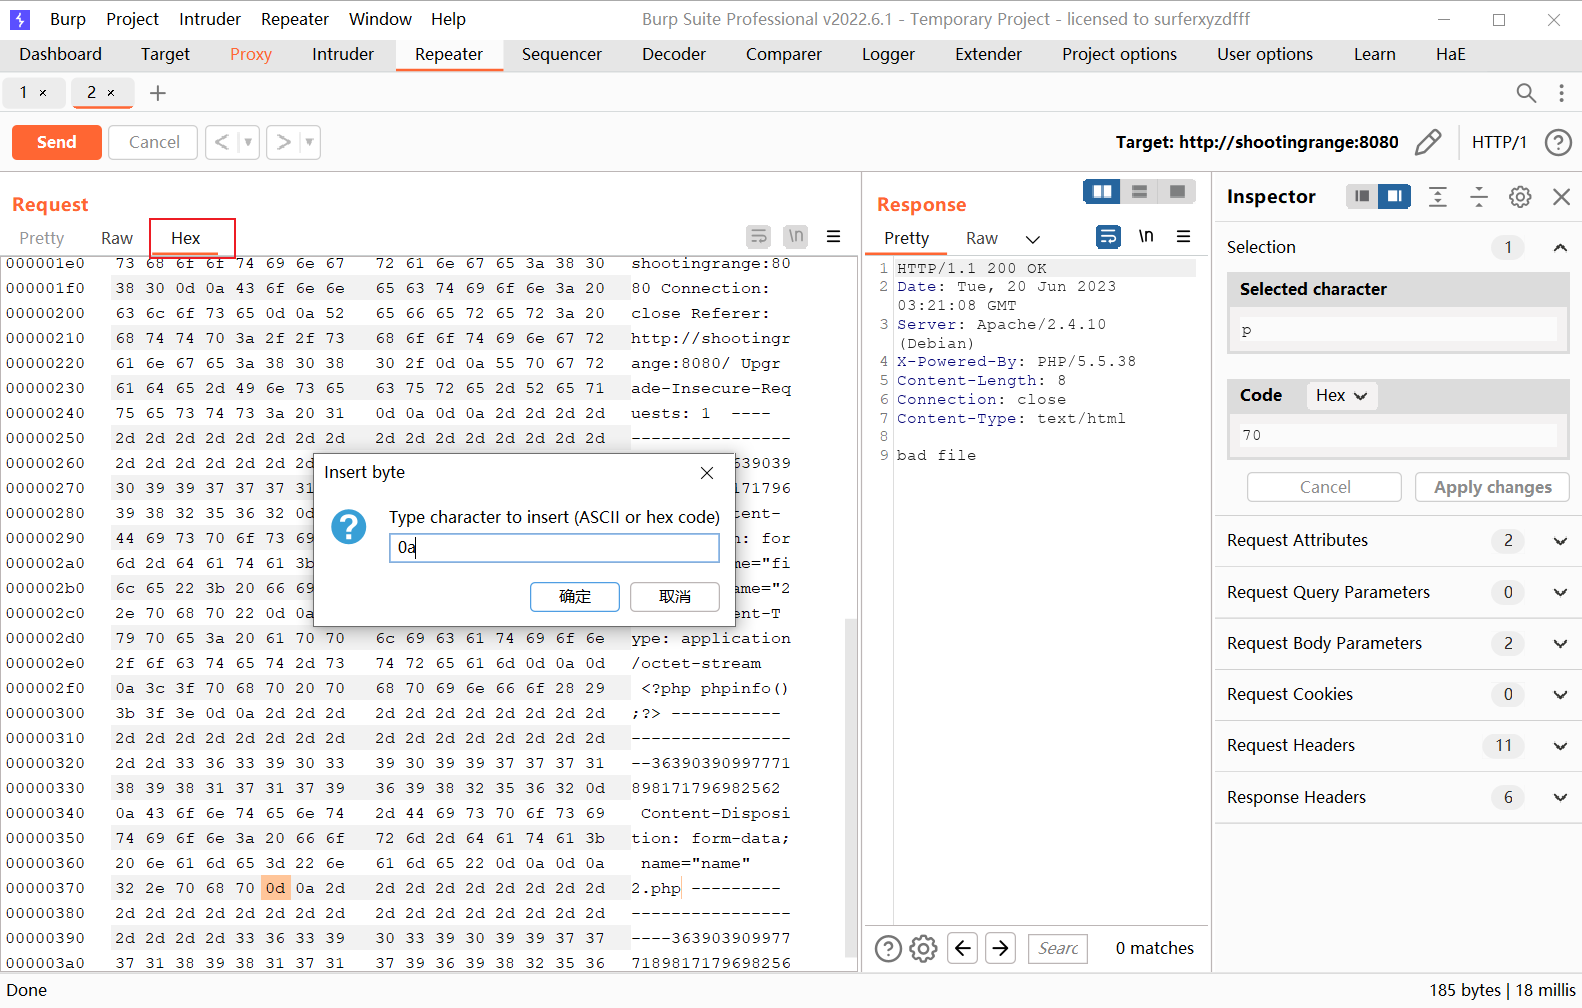This screenshot has width=1582, height=1008.
Task: Select the request Raw view
Action: point(117,238)
